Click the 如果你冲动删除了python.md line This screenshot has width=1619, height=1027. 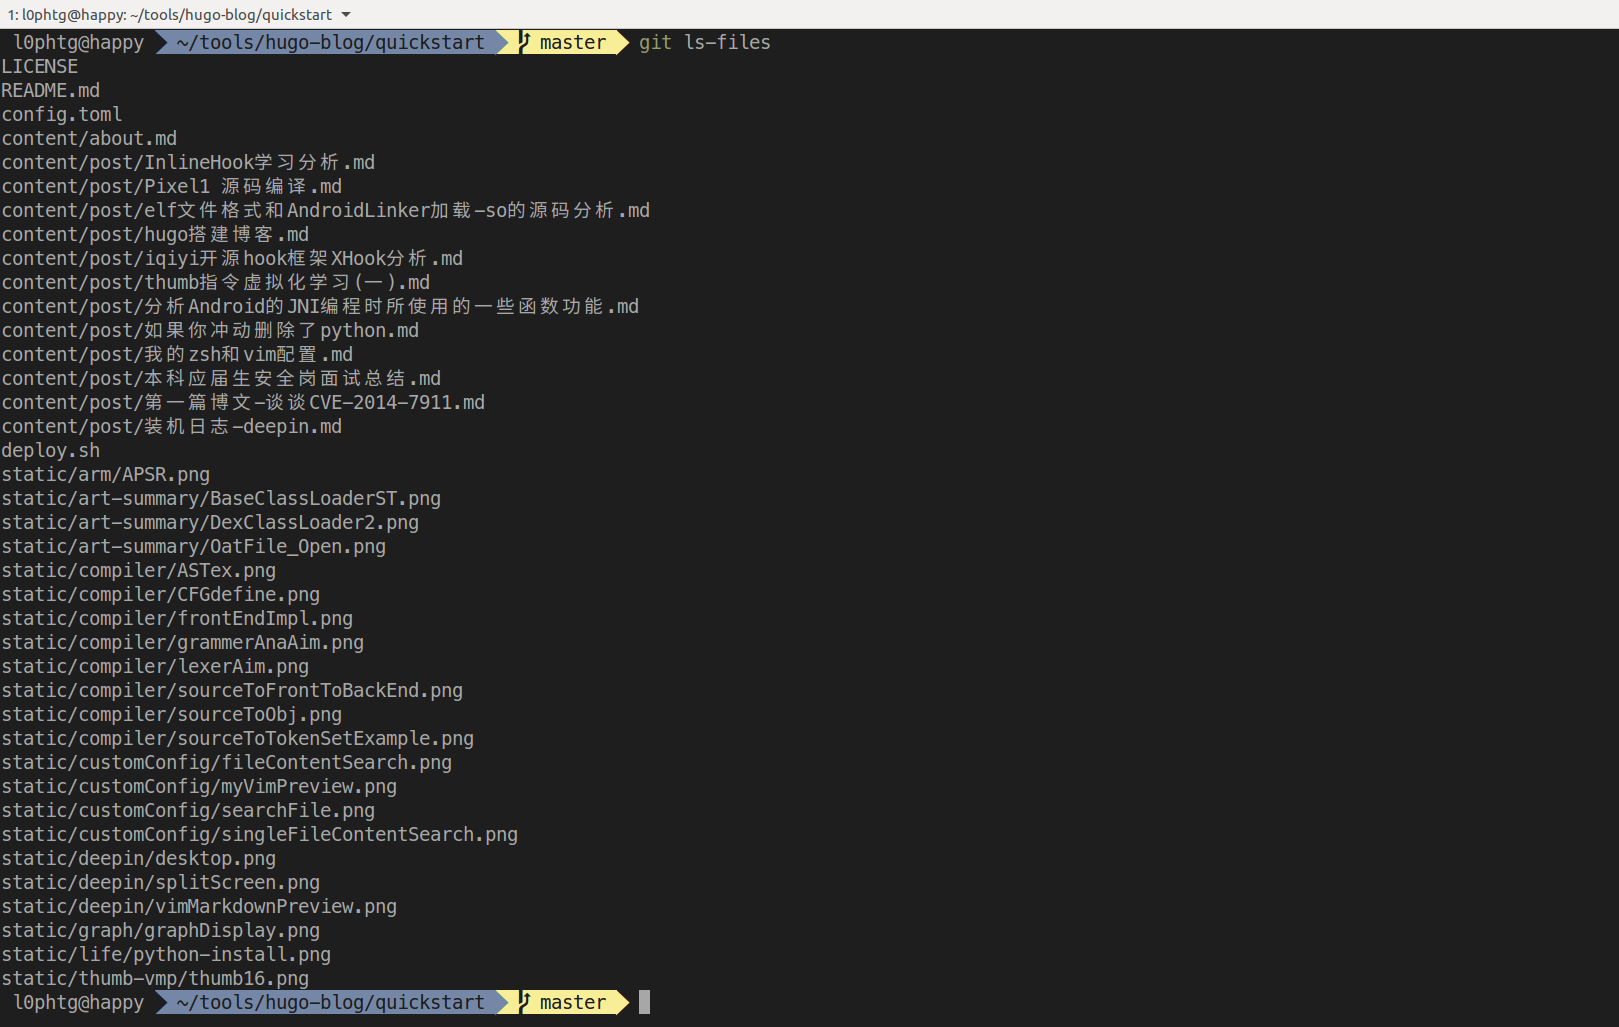coord(210,330)
